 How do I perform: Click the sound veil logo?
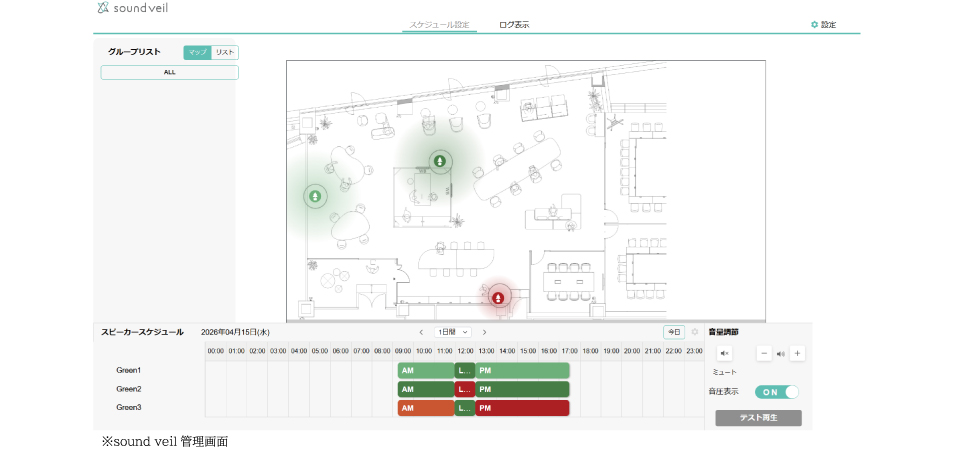[132, 8]
